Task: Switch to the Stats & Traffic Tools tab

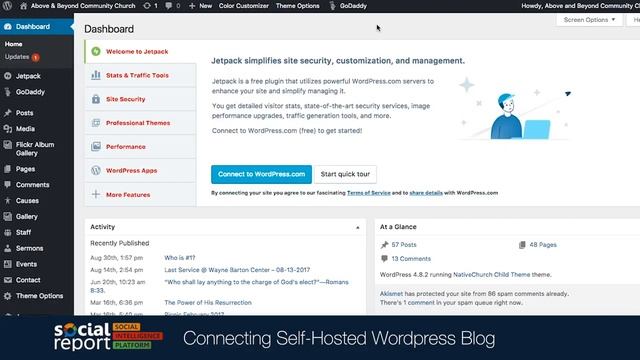Action: (x=140, y=75)
